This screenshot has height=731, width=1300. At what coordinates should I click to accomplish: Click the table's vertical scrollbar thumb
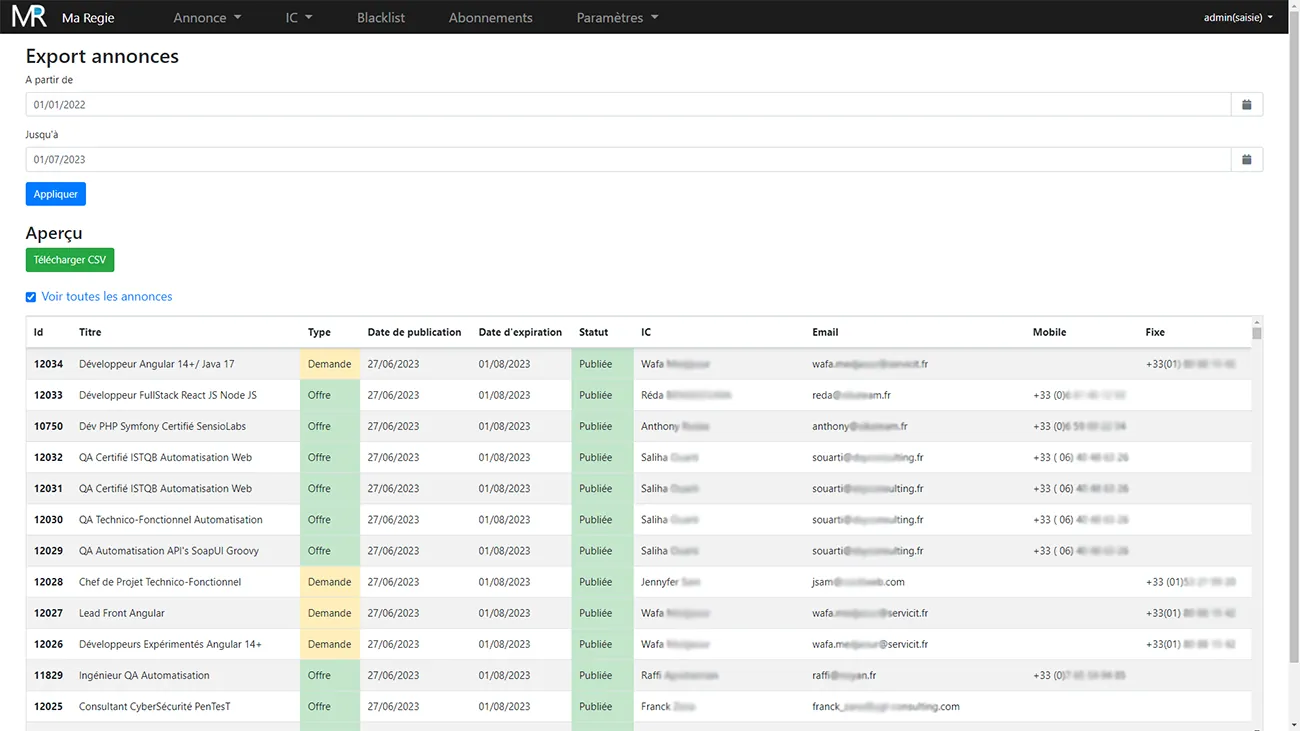[x=1257, y=333]
